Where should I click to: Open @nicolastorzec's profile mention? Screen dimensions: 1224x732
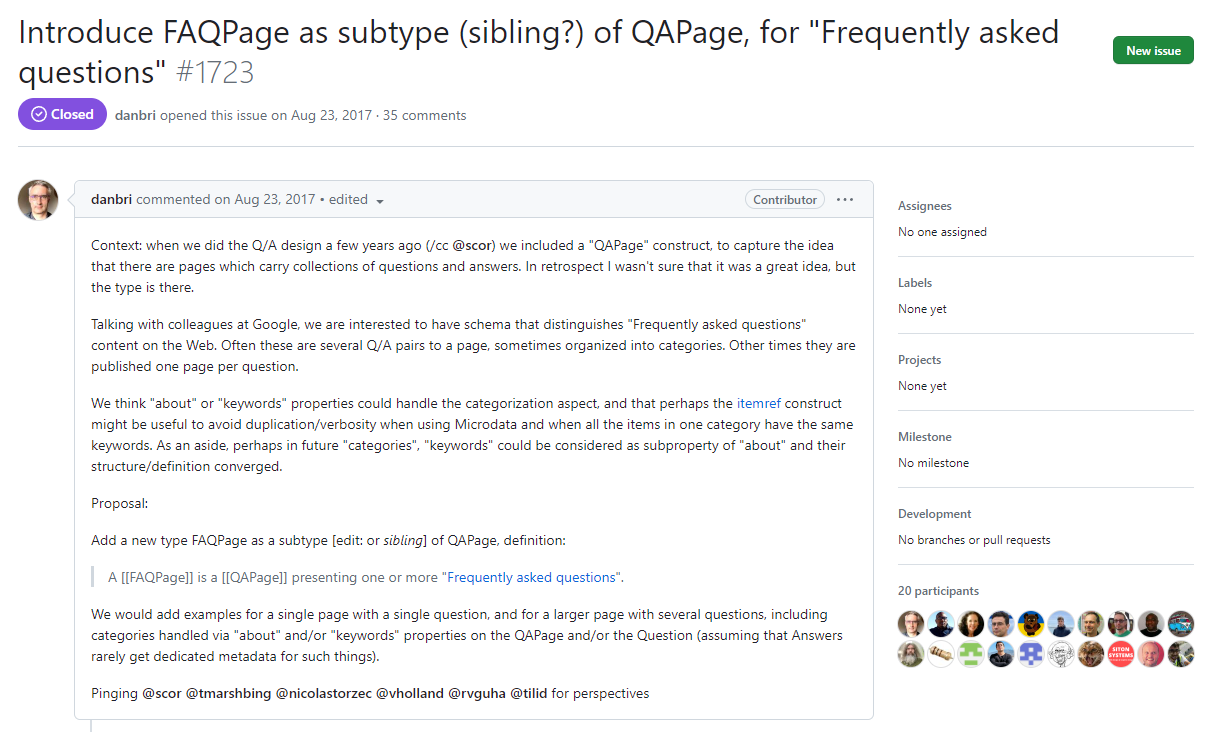click(324, 693)
